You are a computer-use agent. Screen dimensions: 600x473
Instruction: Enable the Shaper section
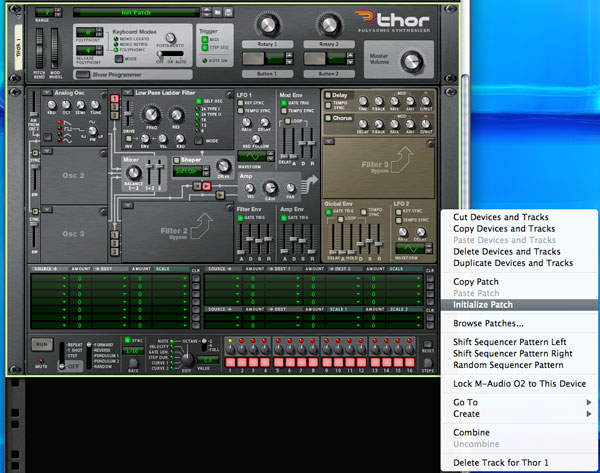(176, 160)
